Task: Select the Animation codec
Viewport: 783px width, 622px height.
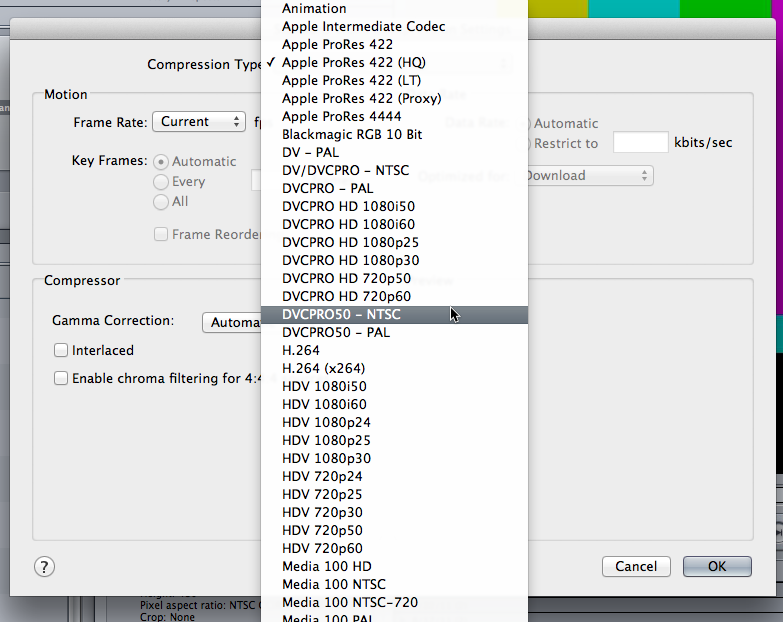Action: 394,8
